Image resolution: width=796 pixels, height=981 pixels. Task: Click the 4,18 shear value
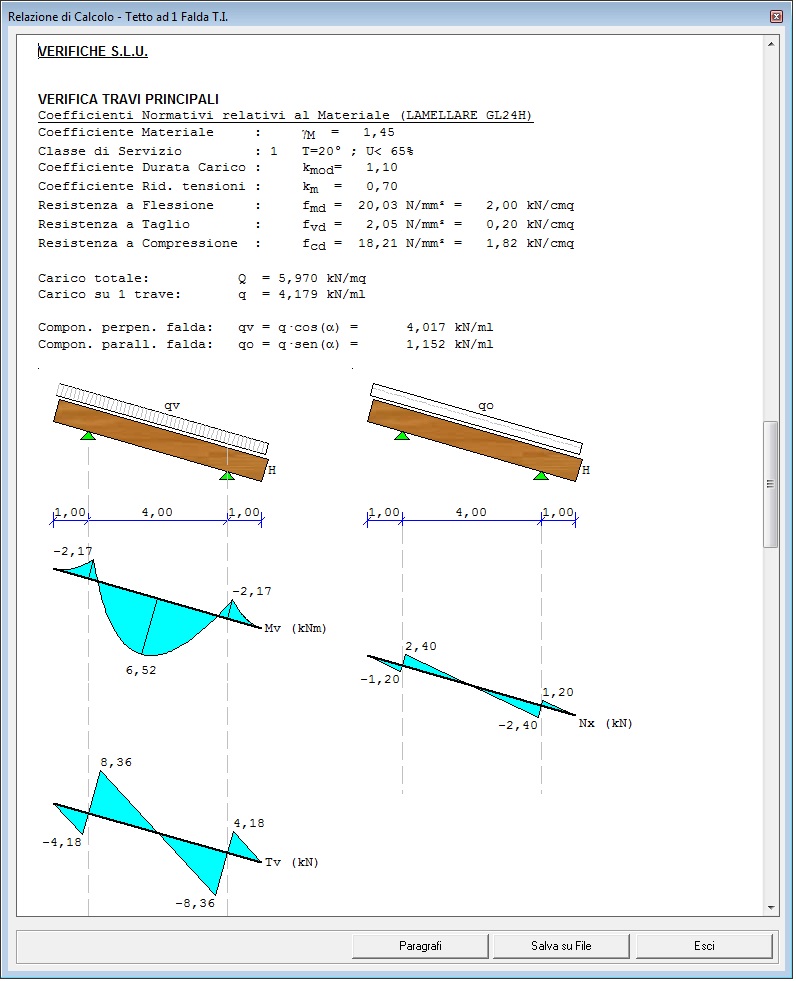coord(249,823)
